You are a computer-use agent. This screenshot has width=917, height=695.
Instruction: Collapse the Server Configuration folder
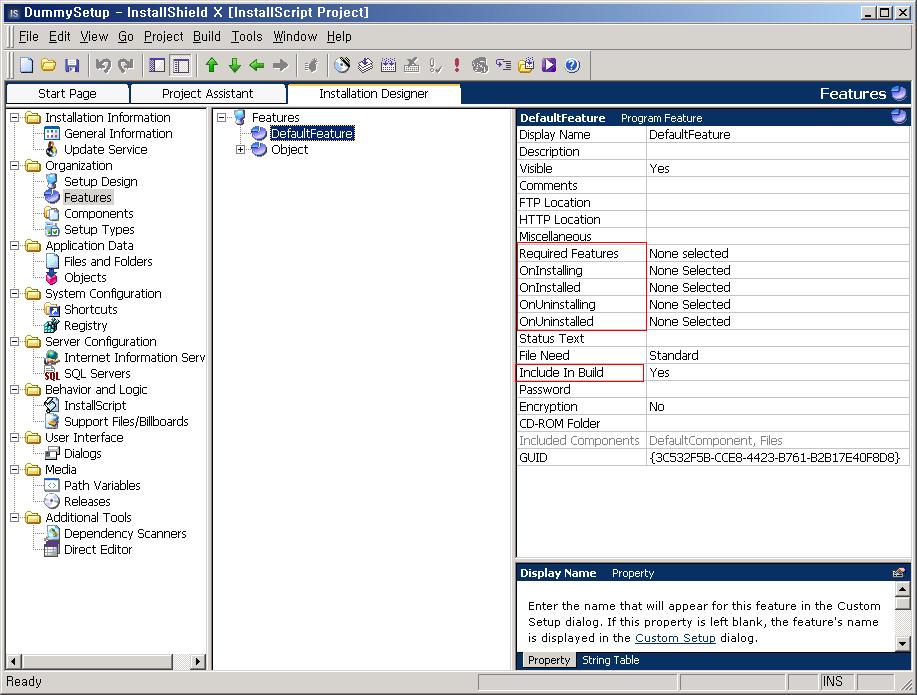coord(15,342)
